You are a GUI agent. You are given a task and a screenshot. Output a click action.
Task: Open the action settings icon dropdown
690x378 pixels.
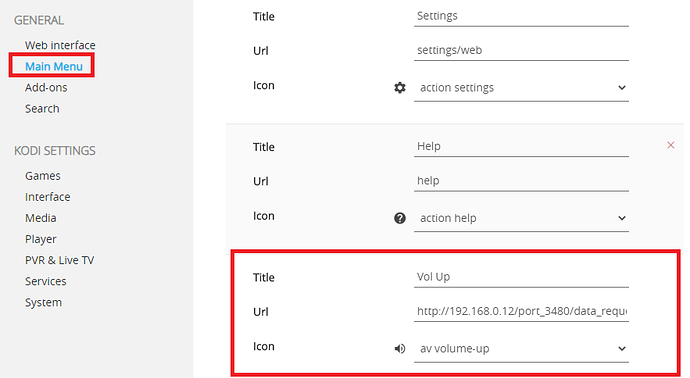click(521, 88)
